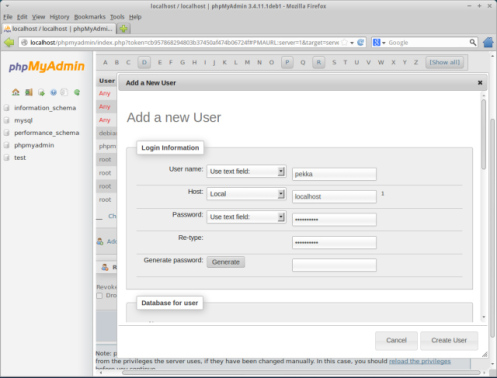Open a new Firefox tab with plus icon
The image size is (497, 378).
click(x=124, y=29)
